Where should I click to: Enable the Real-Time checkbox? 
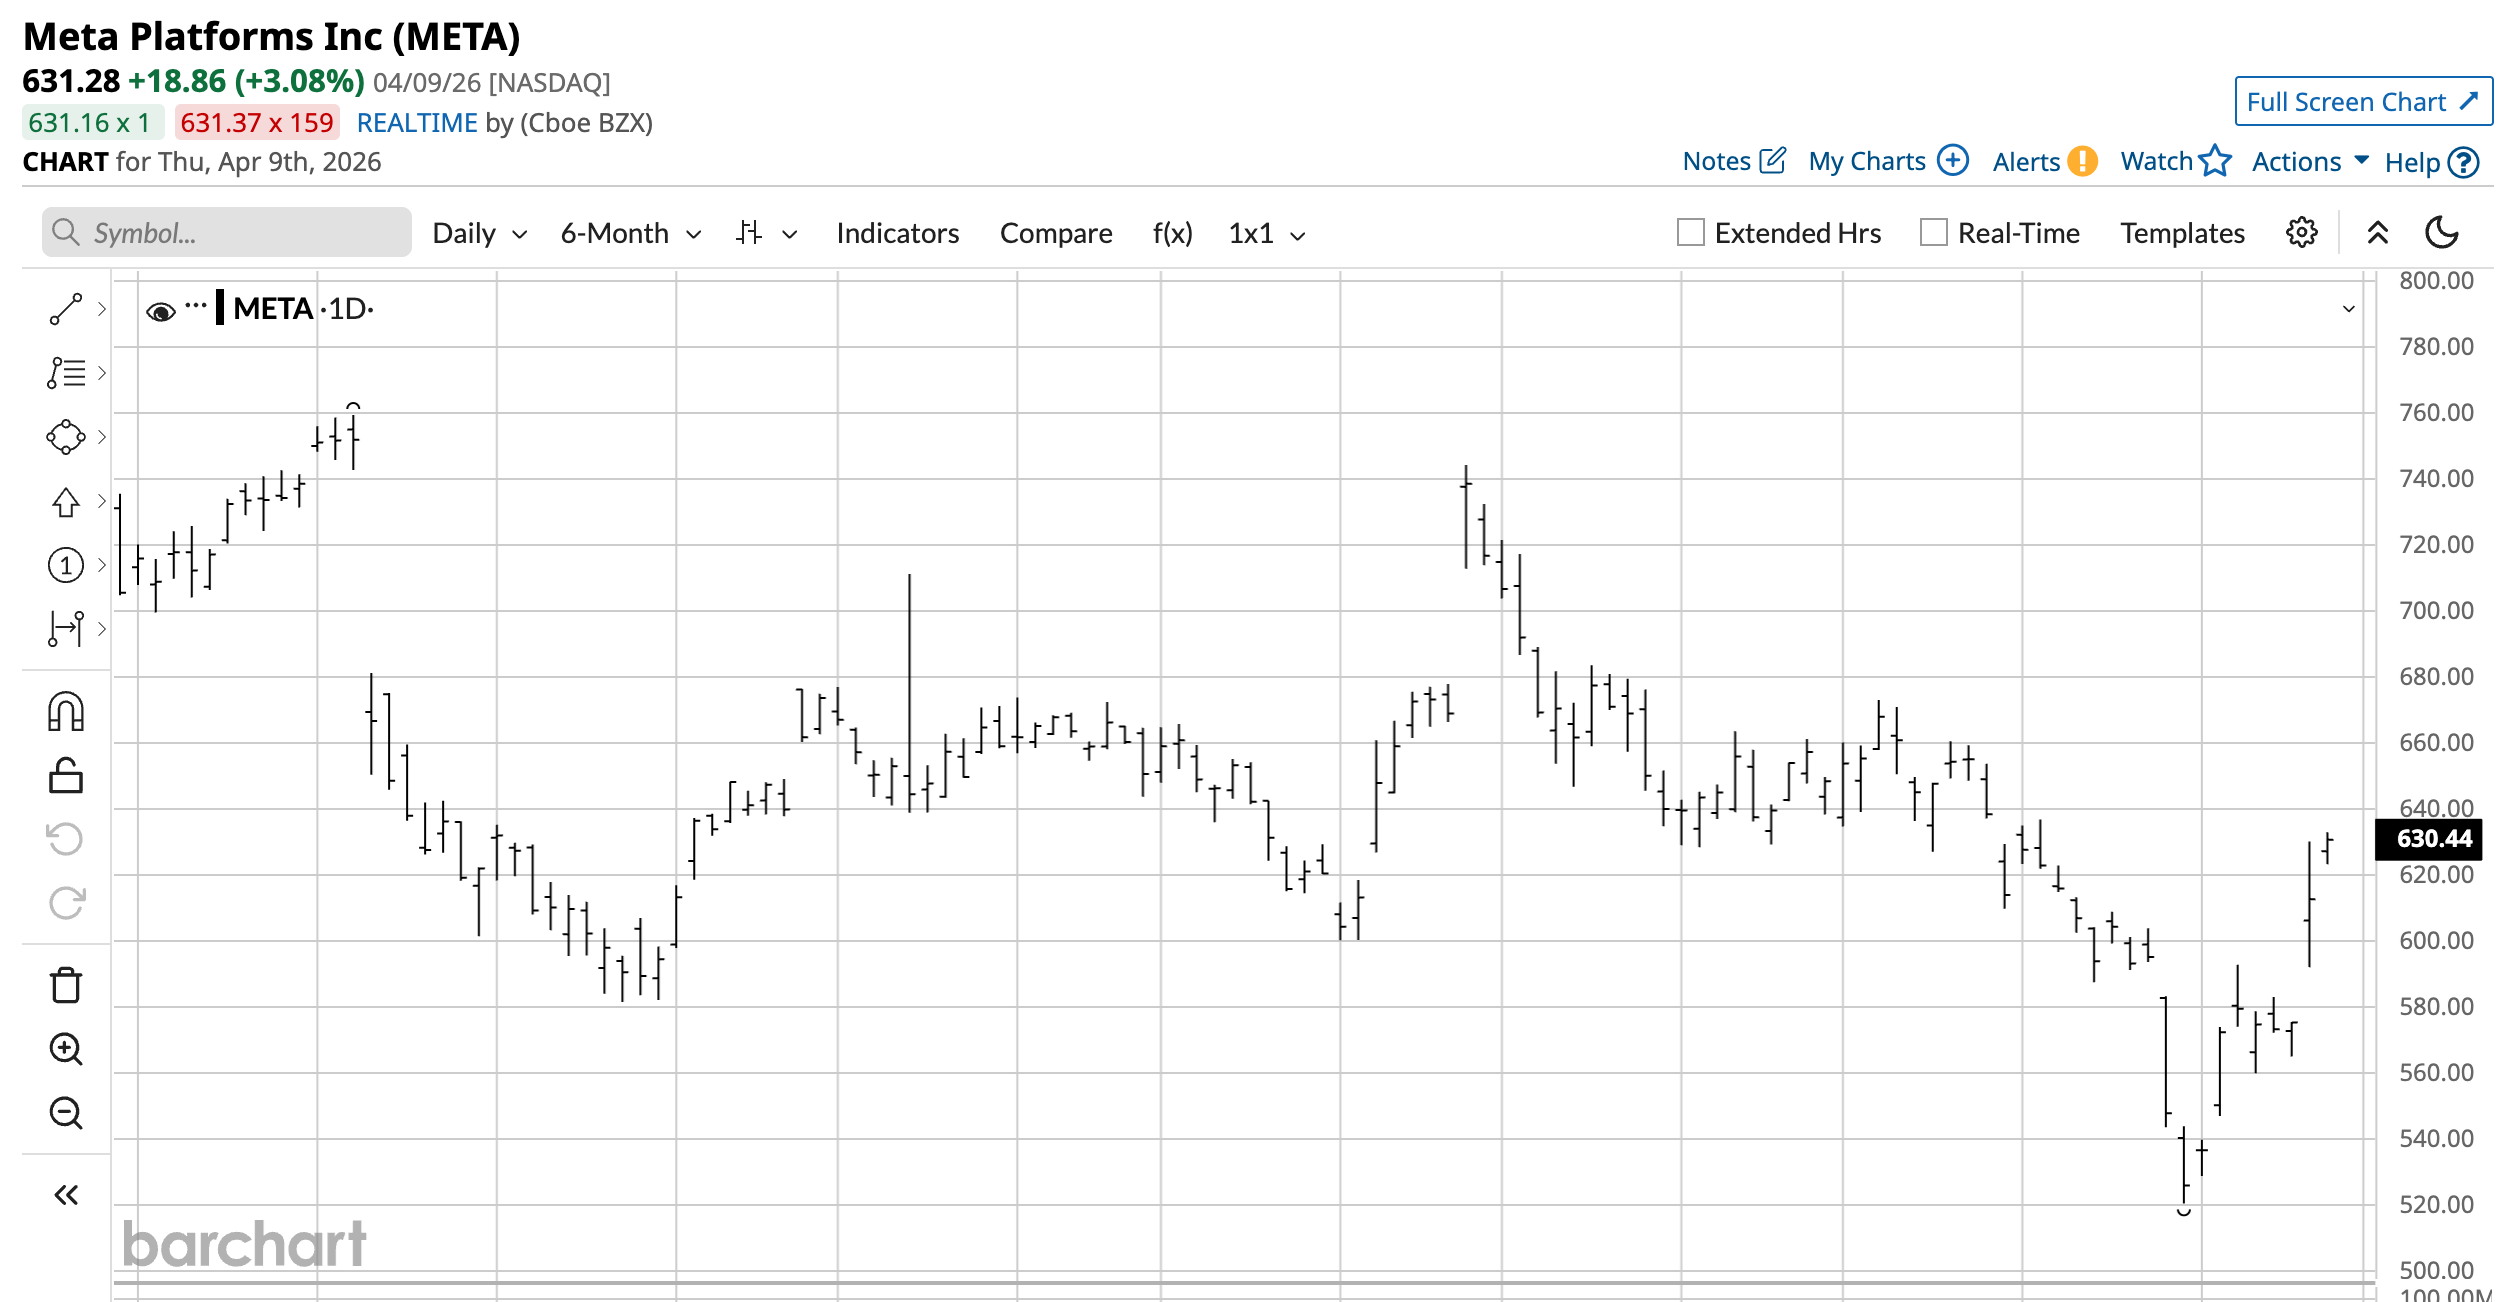point(1933,233)
